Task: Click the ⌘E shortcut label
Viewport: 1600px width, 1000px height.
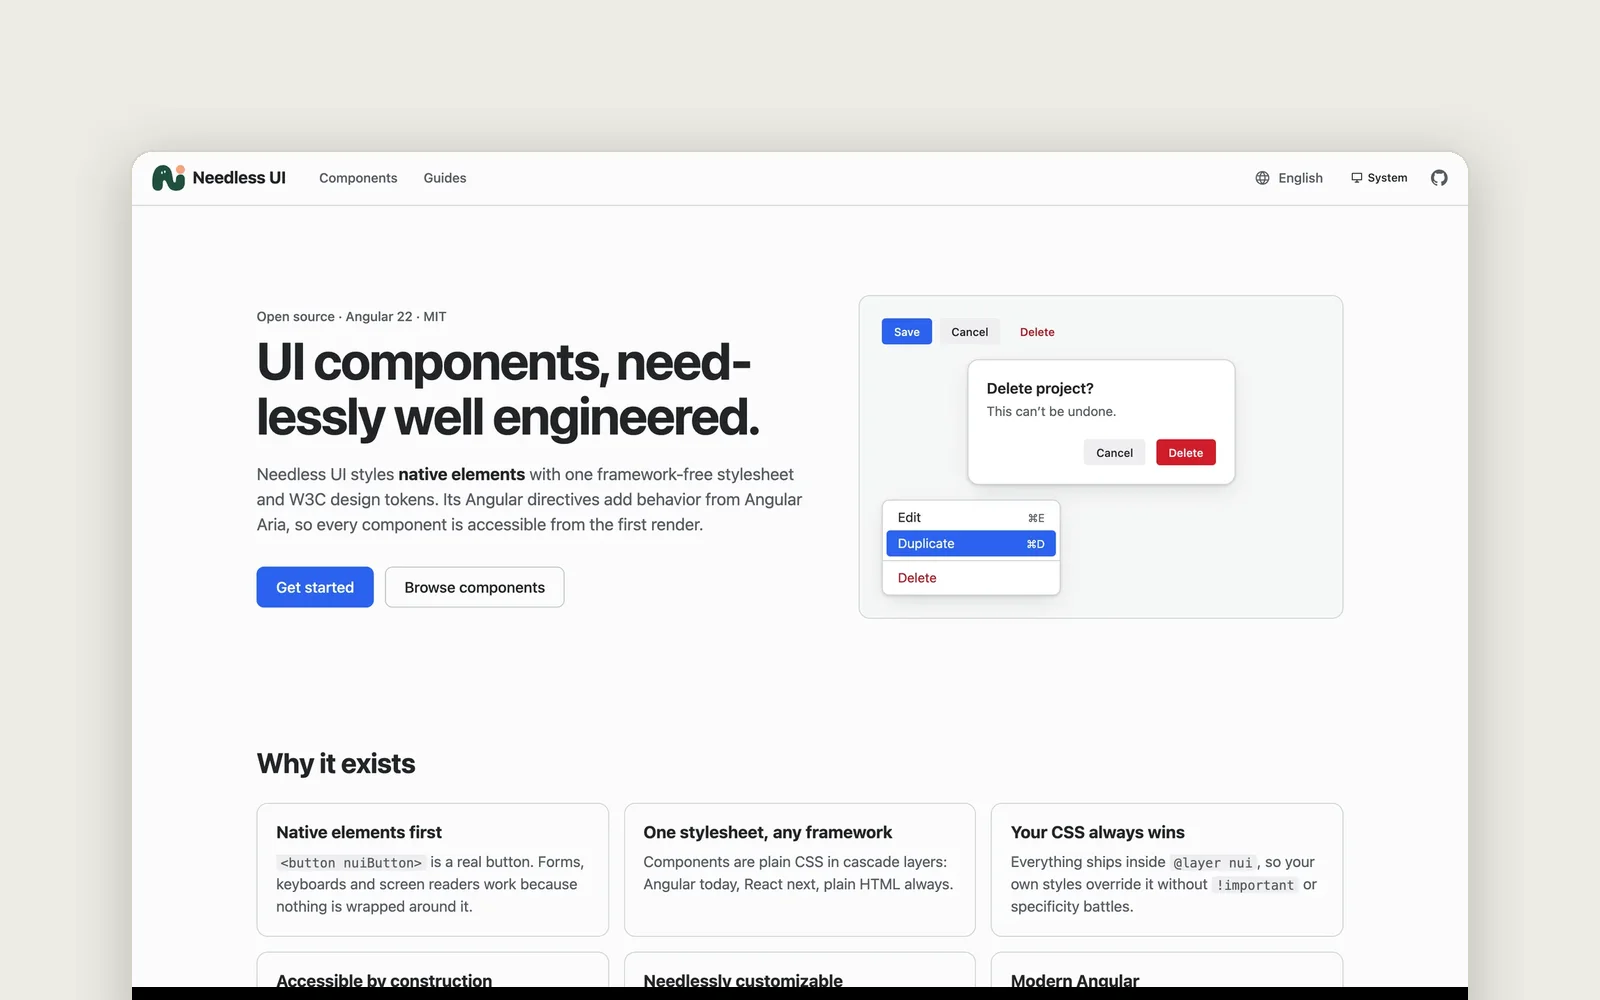Action: [x=1036, y=518]
